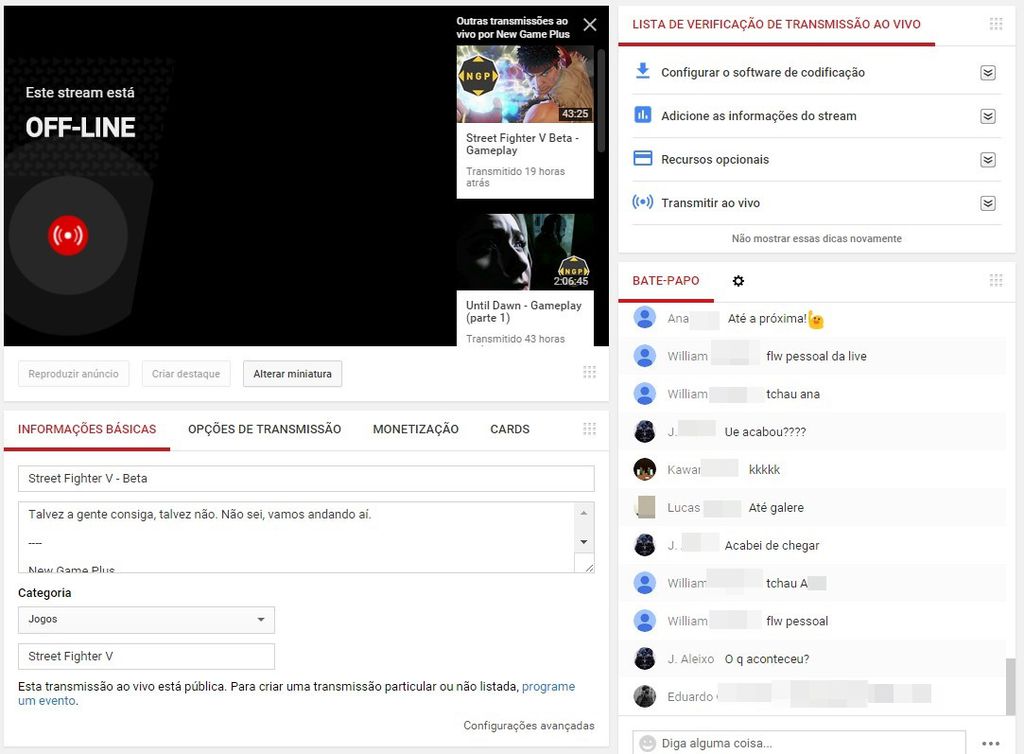Click drag handle of checklist panel
The height and width of the screenshot is (754, 1024).
click(x=996, y=24)
